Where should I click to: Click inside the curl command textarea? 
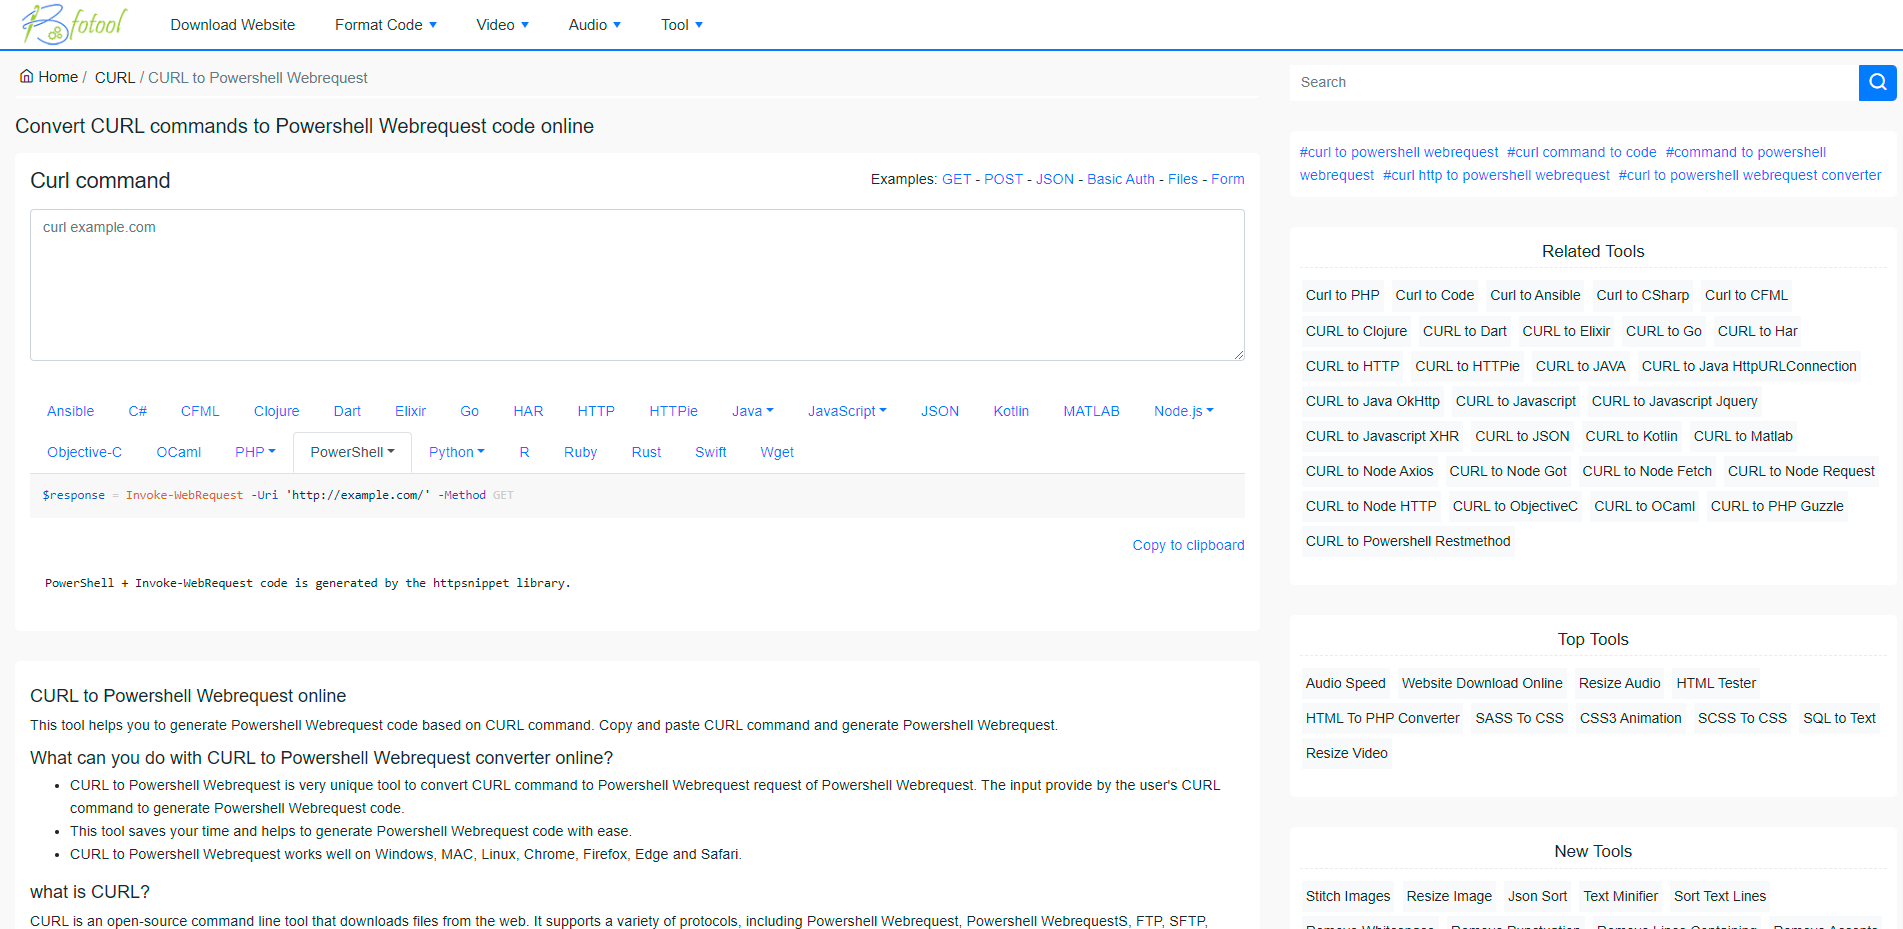point(637,285)
